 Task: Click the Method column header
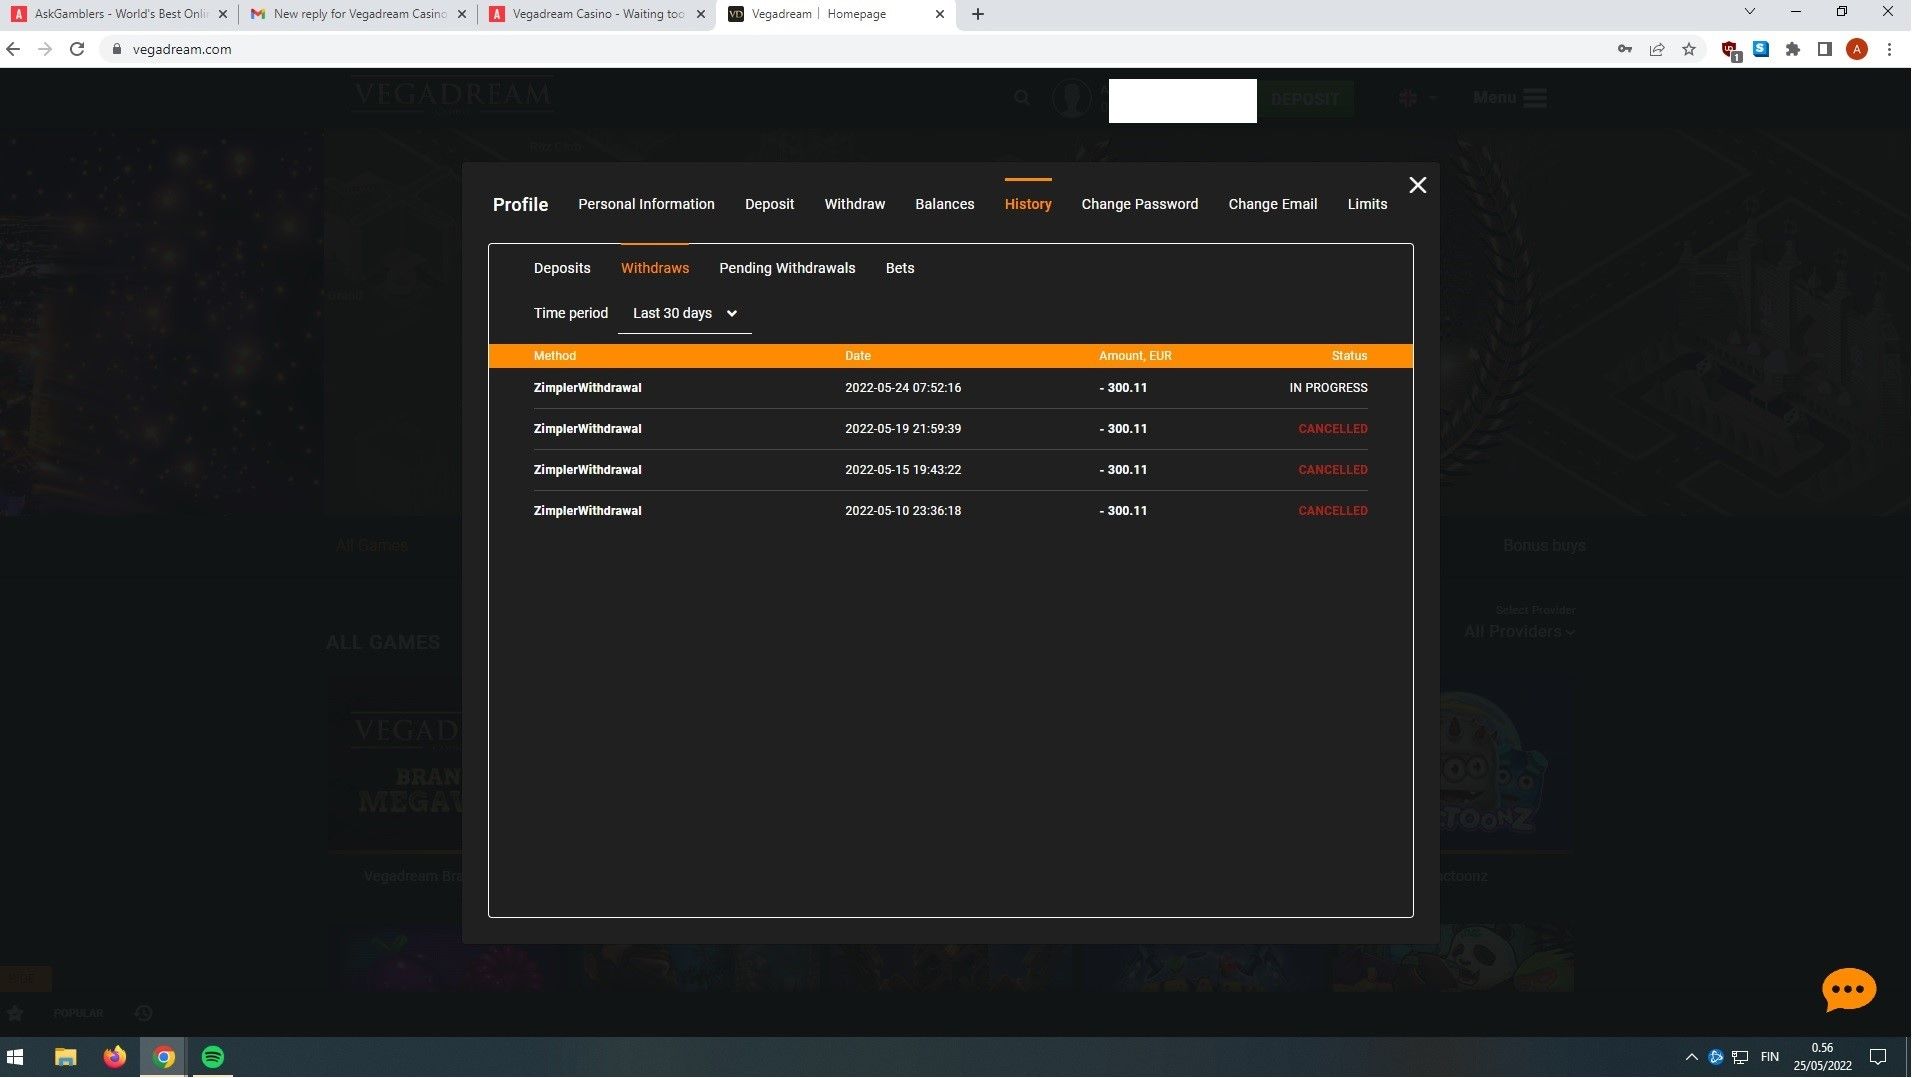[x=555, y=356]
